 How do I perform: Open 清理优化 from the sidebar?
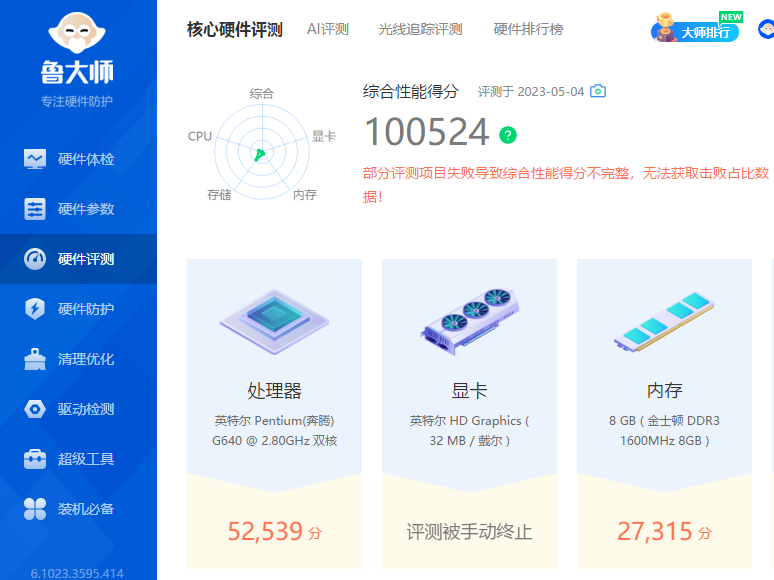[78, 359]
